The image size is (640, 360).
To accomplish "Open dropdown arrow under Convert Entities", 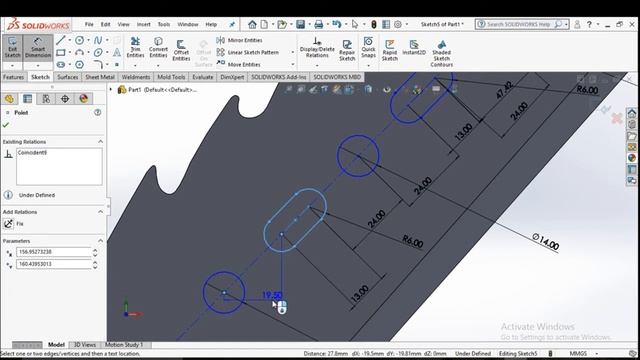I will click(158, 65).
